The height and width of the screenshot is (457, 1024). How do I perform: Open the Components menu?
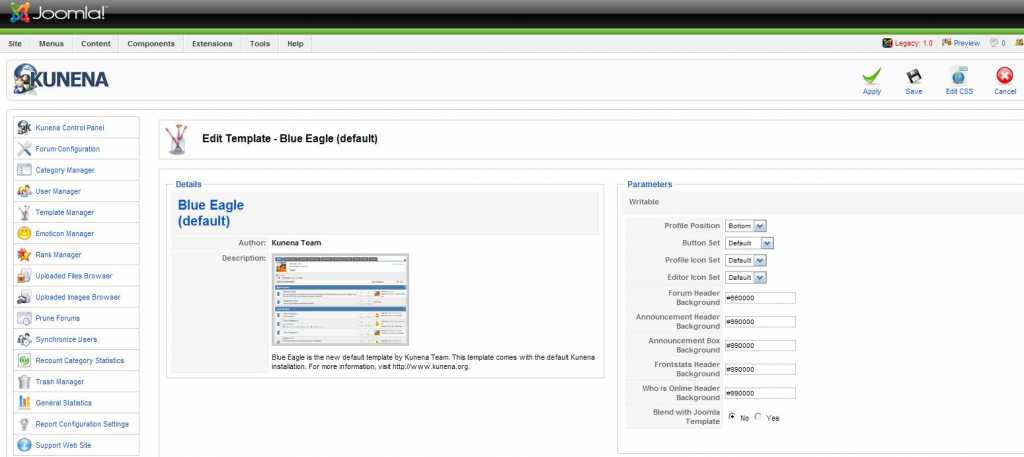[151, 44]
